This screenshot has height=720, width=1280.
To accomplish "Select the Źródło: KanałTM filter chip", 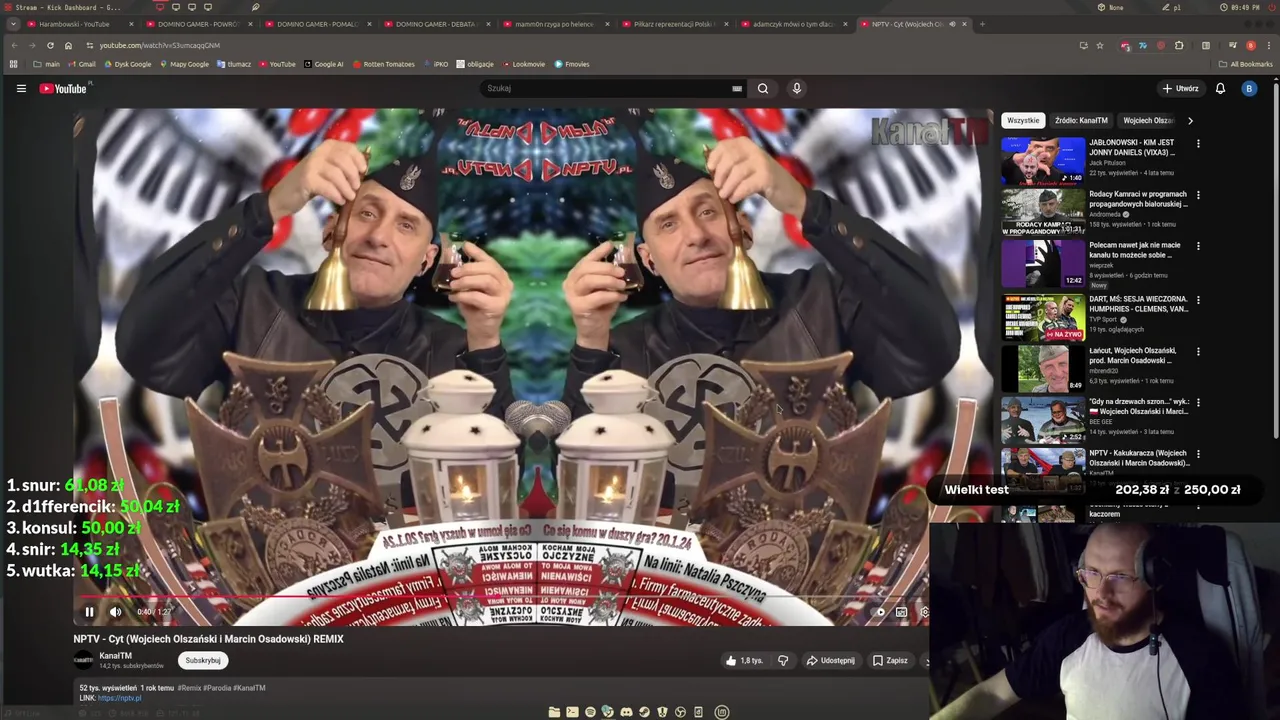I will (x=1081, y=120).
